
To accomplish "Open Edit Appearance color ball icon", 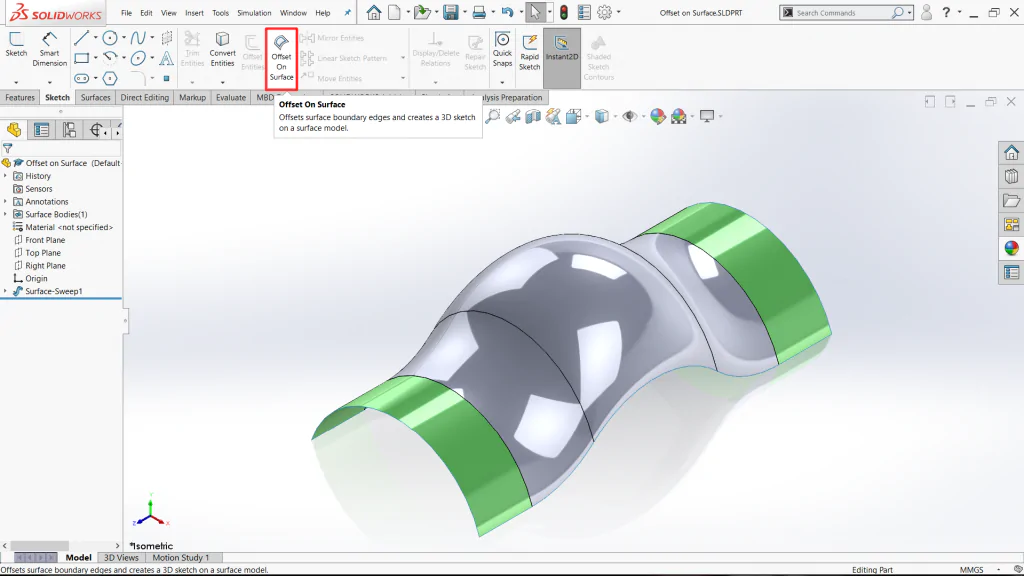I will coord(658,116).
